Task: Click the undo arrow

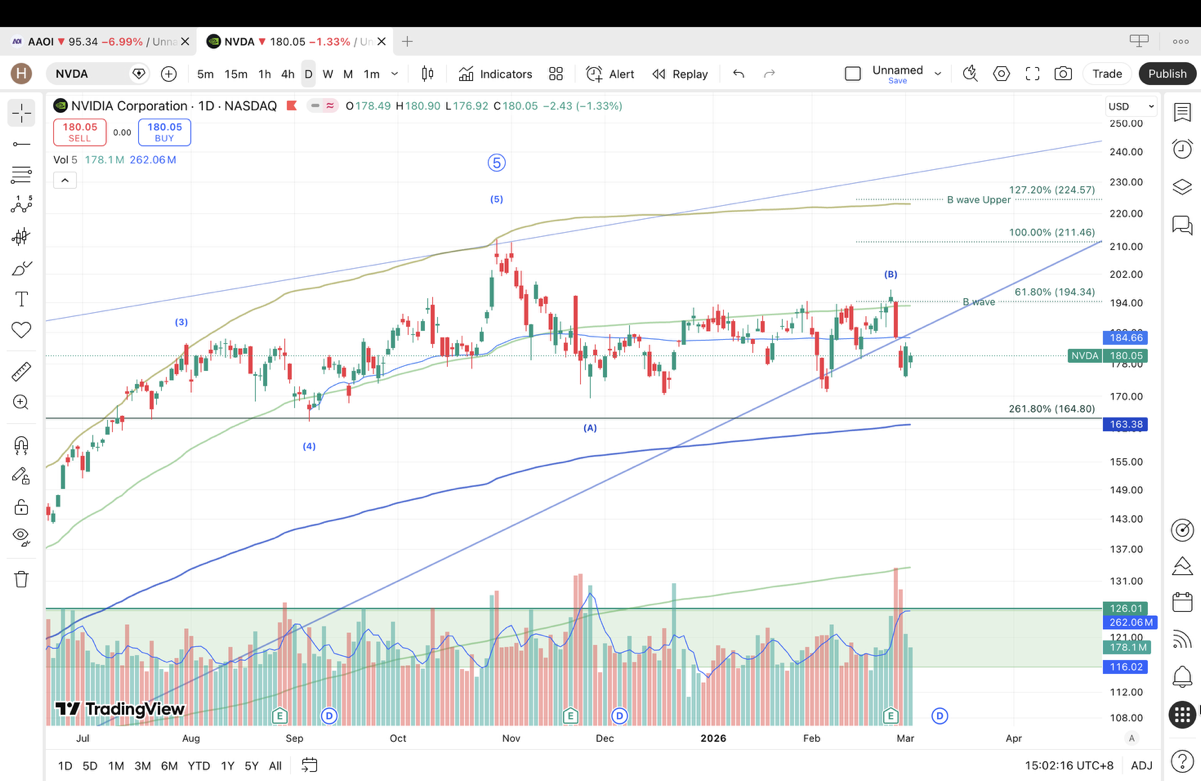Action: coord(738,74)
